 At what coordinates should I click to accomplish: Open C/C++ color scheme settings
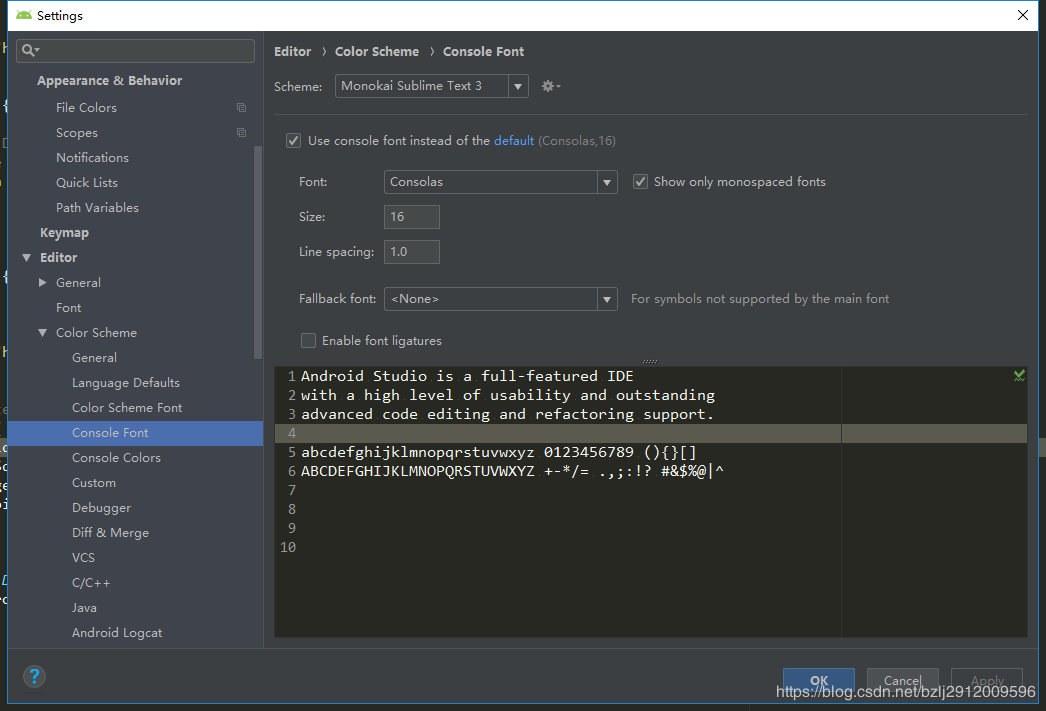click(x=91, y=583)
